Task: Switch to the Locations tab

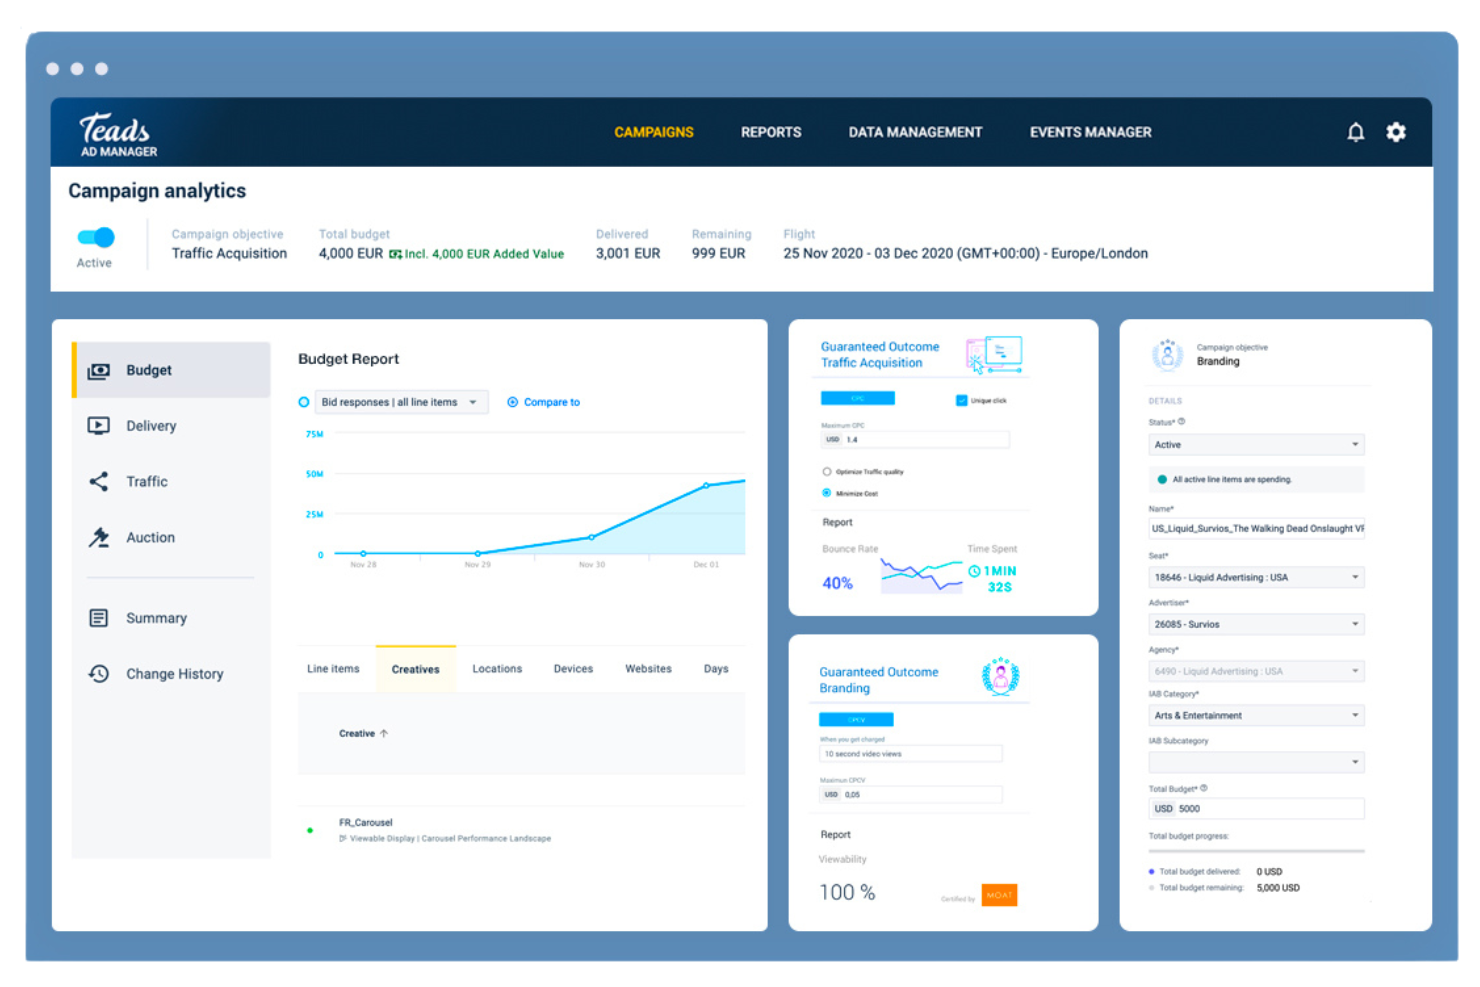Action: 497,669
